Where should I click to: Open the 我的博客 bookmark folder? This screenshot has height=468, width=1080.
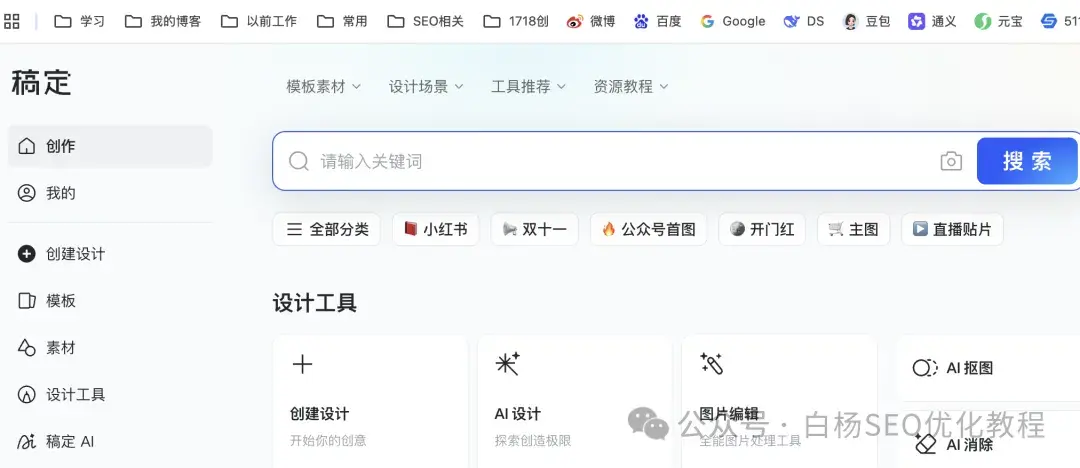pyautogui.click(x=163, y=21)
